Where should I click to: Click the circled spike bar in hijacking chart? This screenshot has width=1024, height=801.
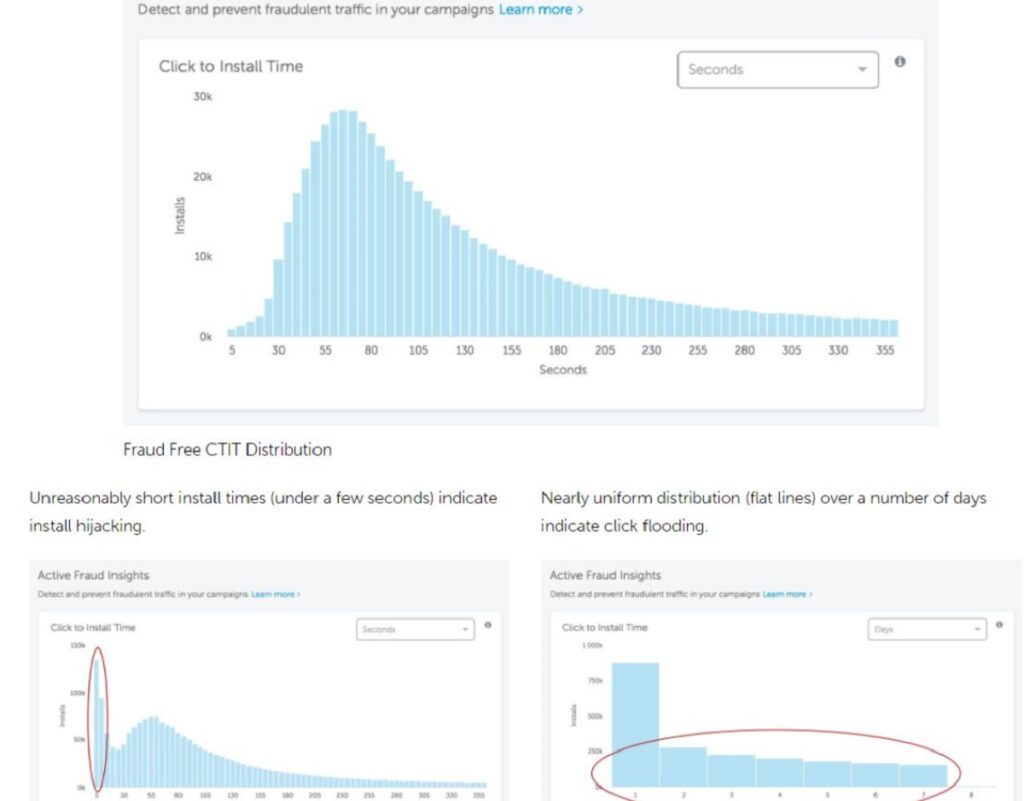pyautogui.click(x=97, y=723)
